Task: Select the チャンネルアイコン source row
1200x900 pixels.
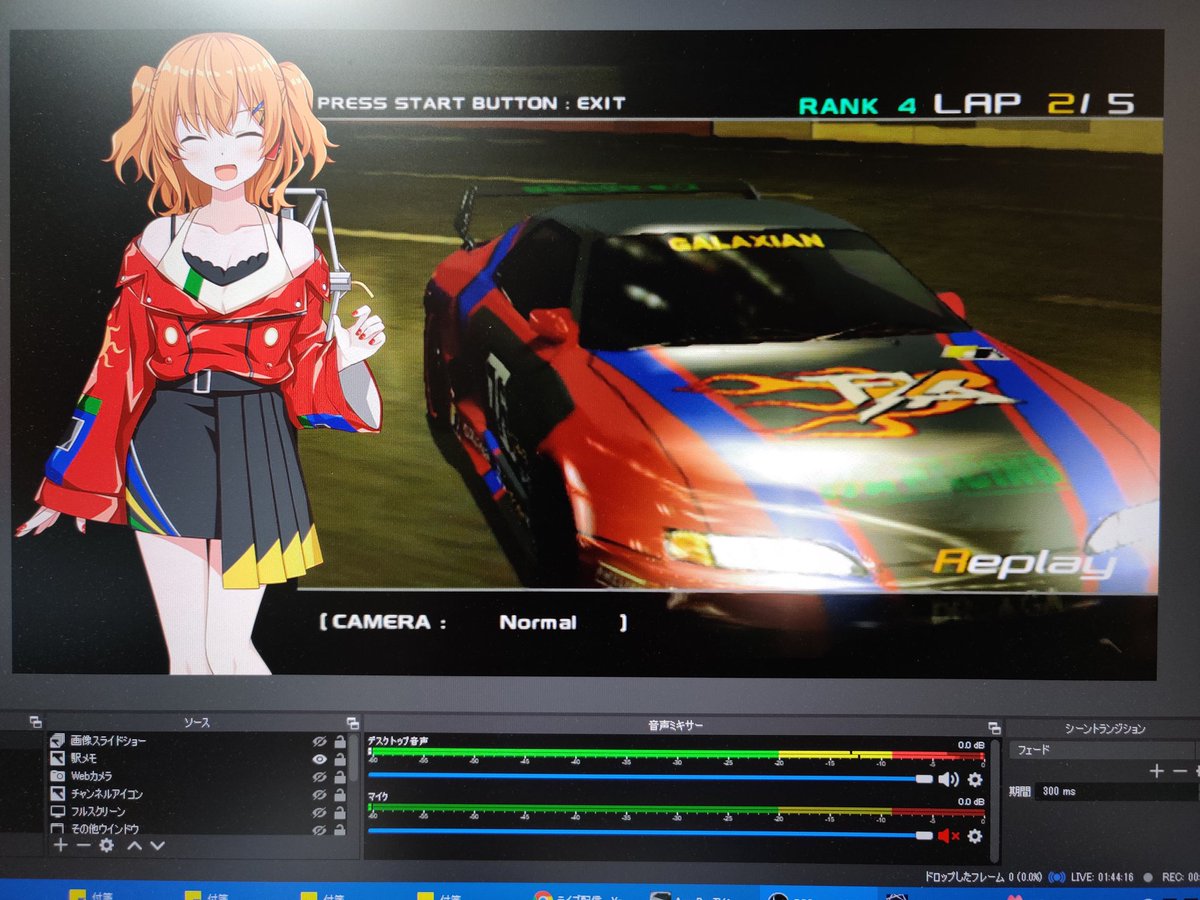Action: pyautogui.click(x=198, y=794)
